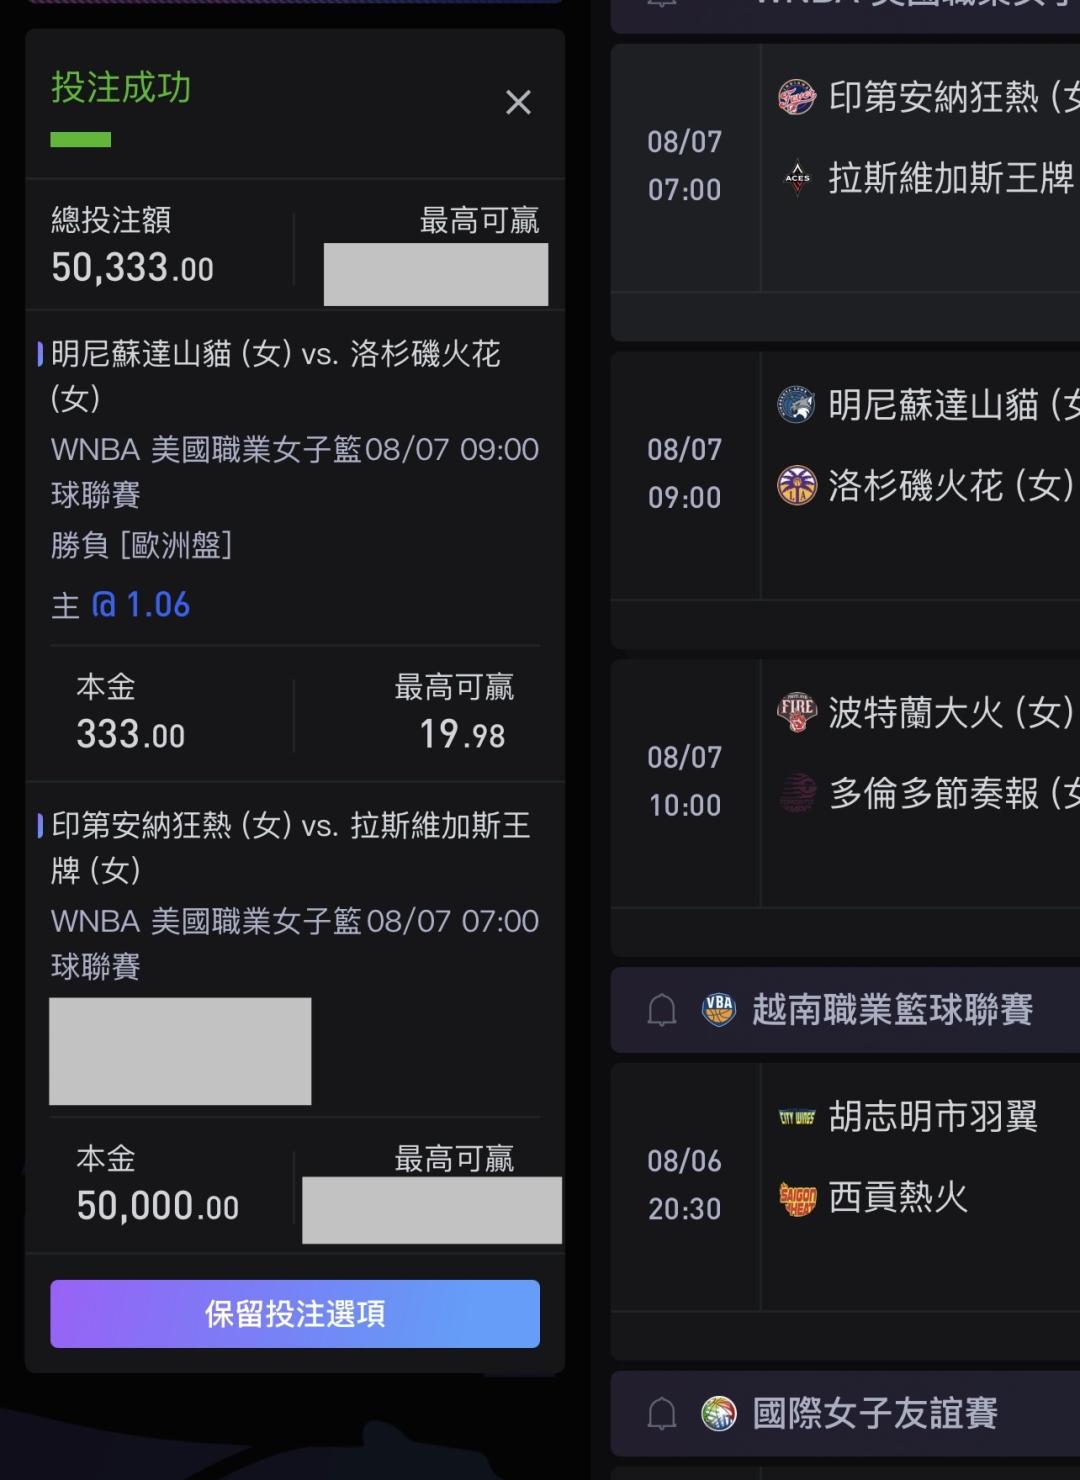Select the 主 @ 1.06 odds selection
The image size is (1080, 1480).
coord(121,605)
